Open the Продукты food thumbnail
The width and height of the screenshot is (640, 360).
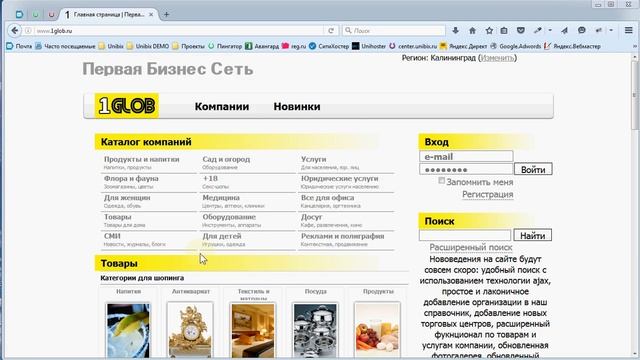coord(378,330)
